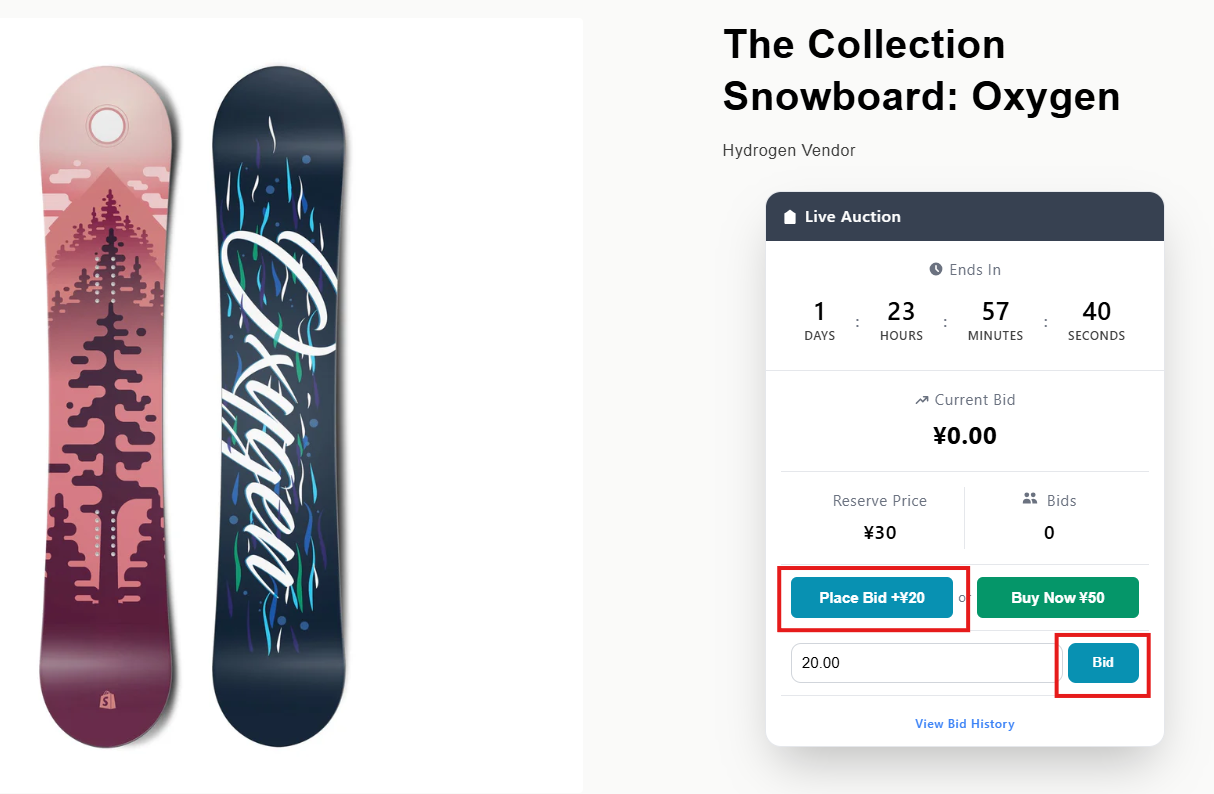1214x794 pixels.
Task: Click the ¥0.00 current bid amount
Action: pyautogui.click(x=964, y=436)
